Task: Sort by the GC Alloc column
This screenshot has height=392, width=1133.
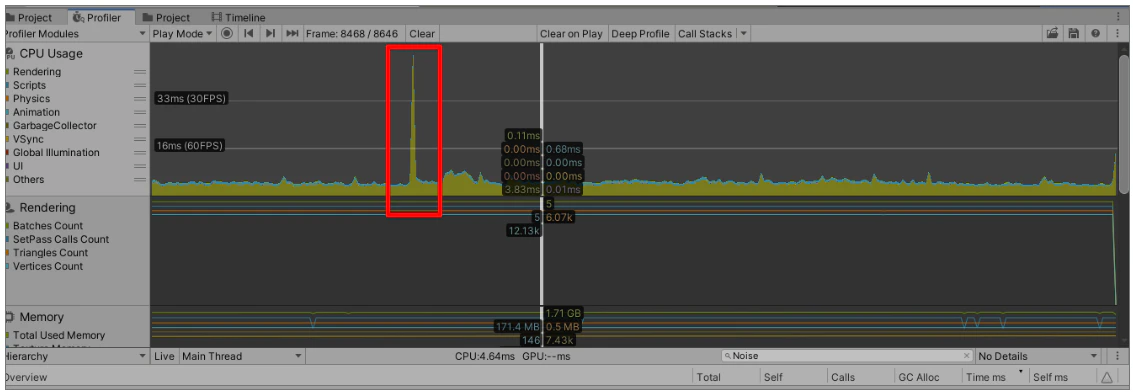Action: point(928,377)
